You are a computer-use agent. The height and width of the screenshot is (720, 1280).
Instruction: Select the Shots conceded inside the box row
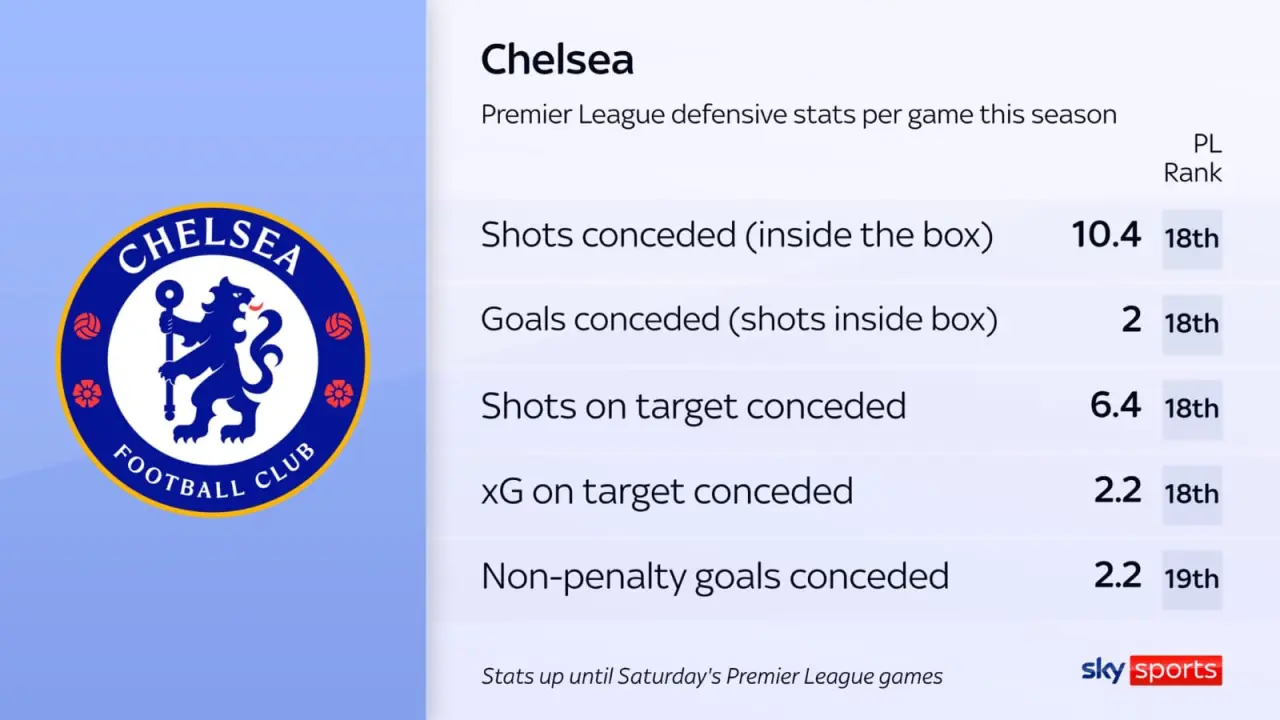(x=851, y=237)
